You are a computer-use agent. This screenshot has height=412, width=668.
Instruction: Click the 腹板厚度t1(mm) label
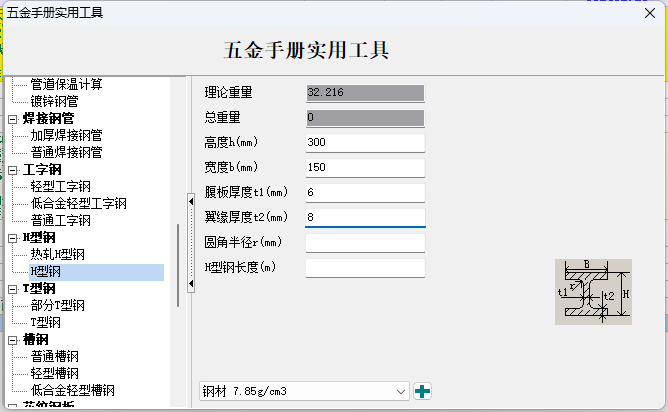point(246,192)
